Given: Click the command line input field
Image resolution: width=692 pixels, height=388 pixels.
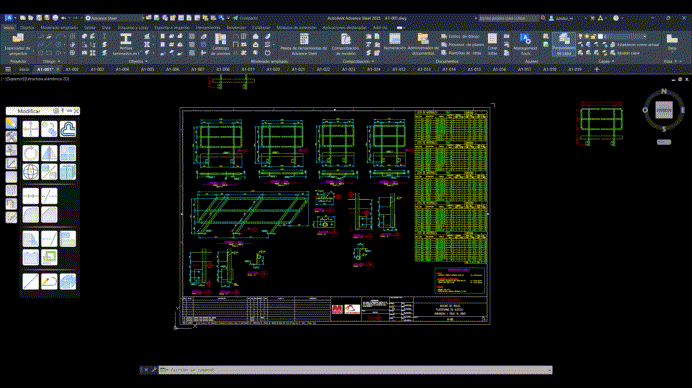Looking at the screenshot, I should point(355,370).
